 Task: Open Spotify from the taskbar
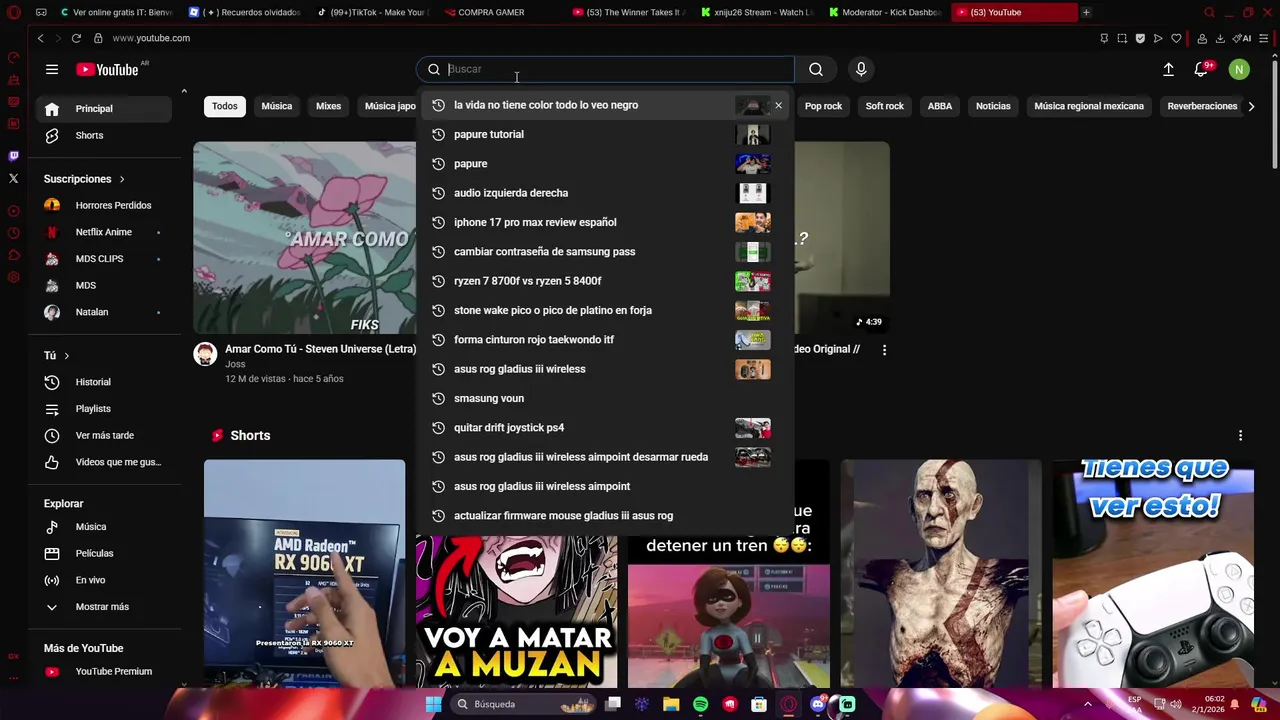700,704
